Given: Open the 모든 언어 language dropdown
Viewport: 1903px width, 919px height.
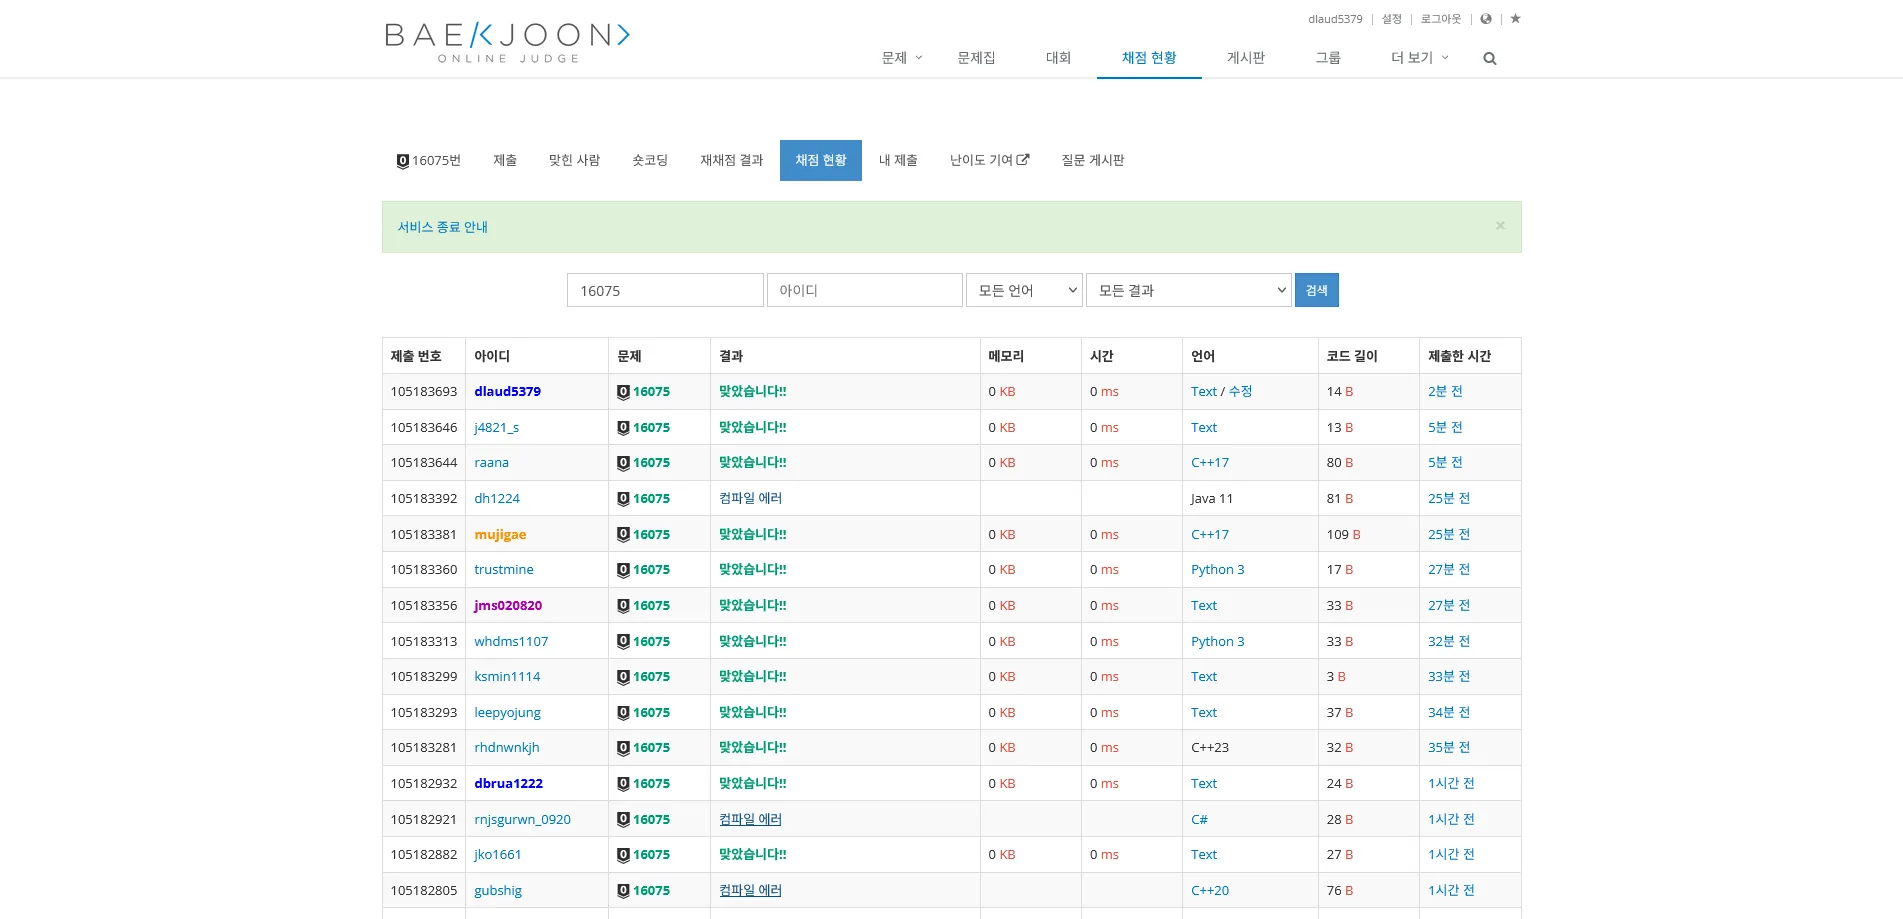Looking at the screenshot, I should 1024,290.
